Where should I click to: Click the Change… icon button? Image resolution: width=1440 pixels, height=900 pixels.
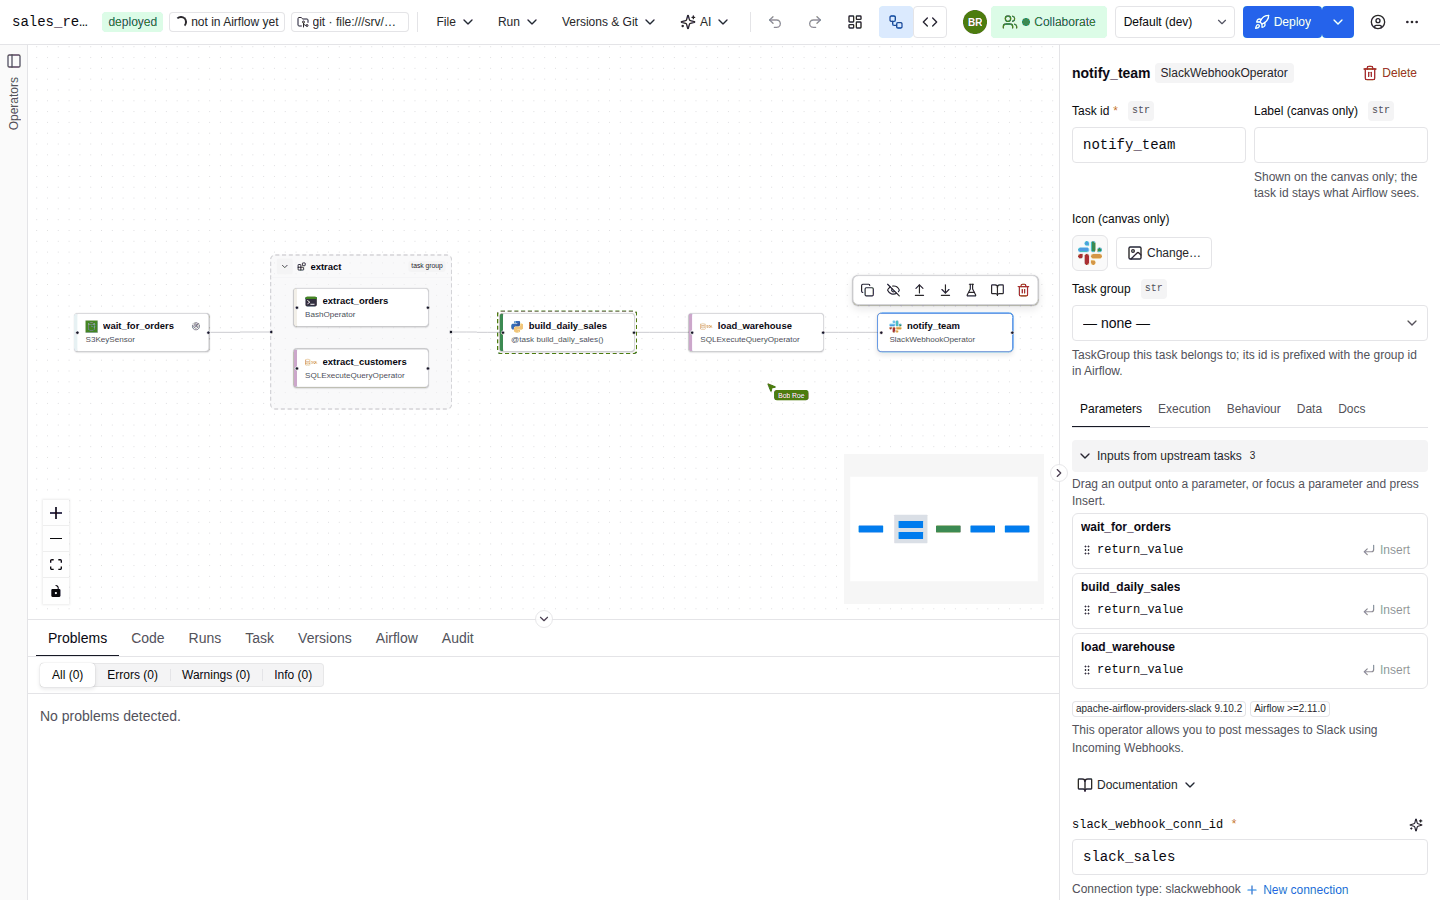click(x=1164, y=253)
